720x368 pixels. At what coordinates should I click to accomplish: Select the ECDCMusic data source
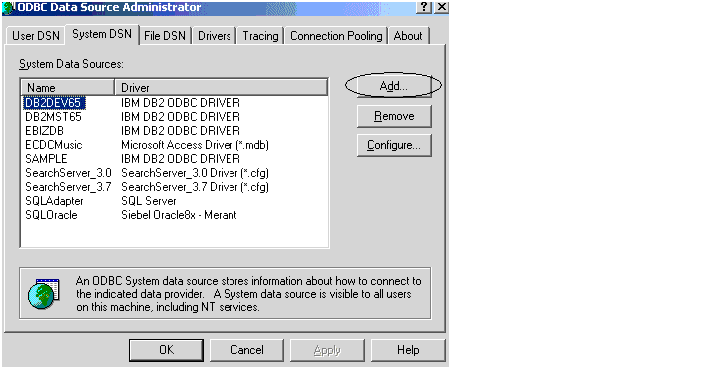click(x=54, y=145)
